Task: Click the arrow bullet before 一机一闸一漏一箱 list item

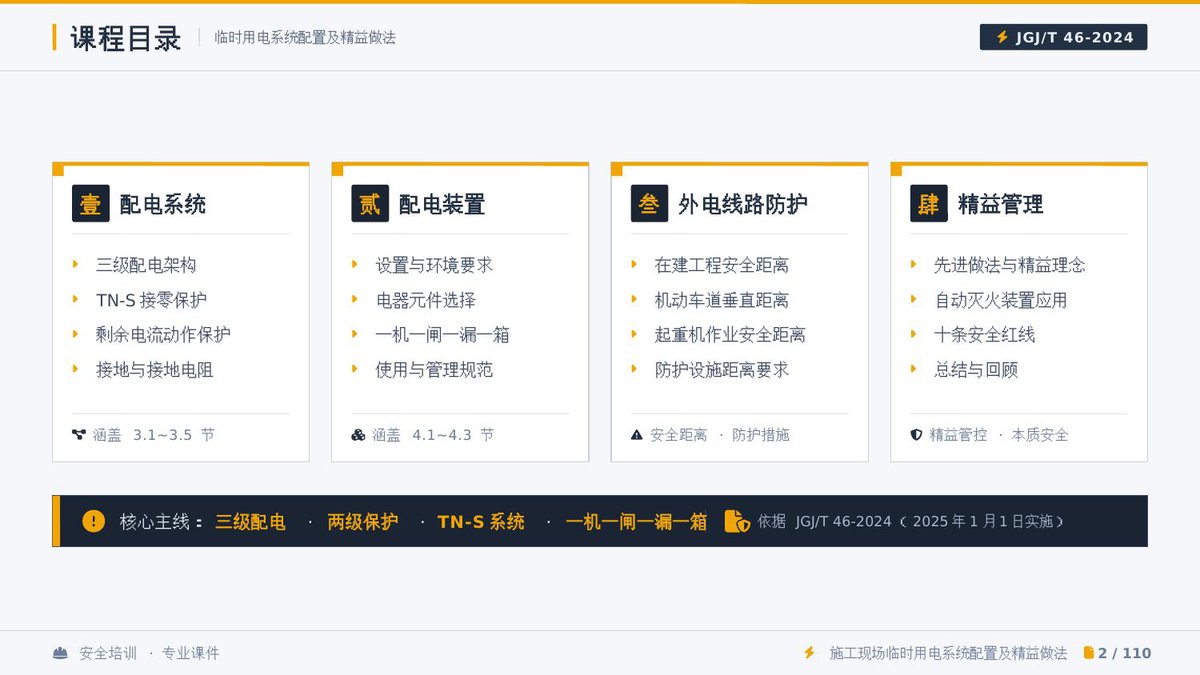Action: coord(355,334)
